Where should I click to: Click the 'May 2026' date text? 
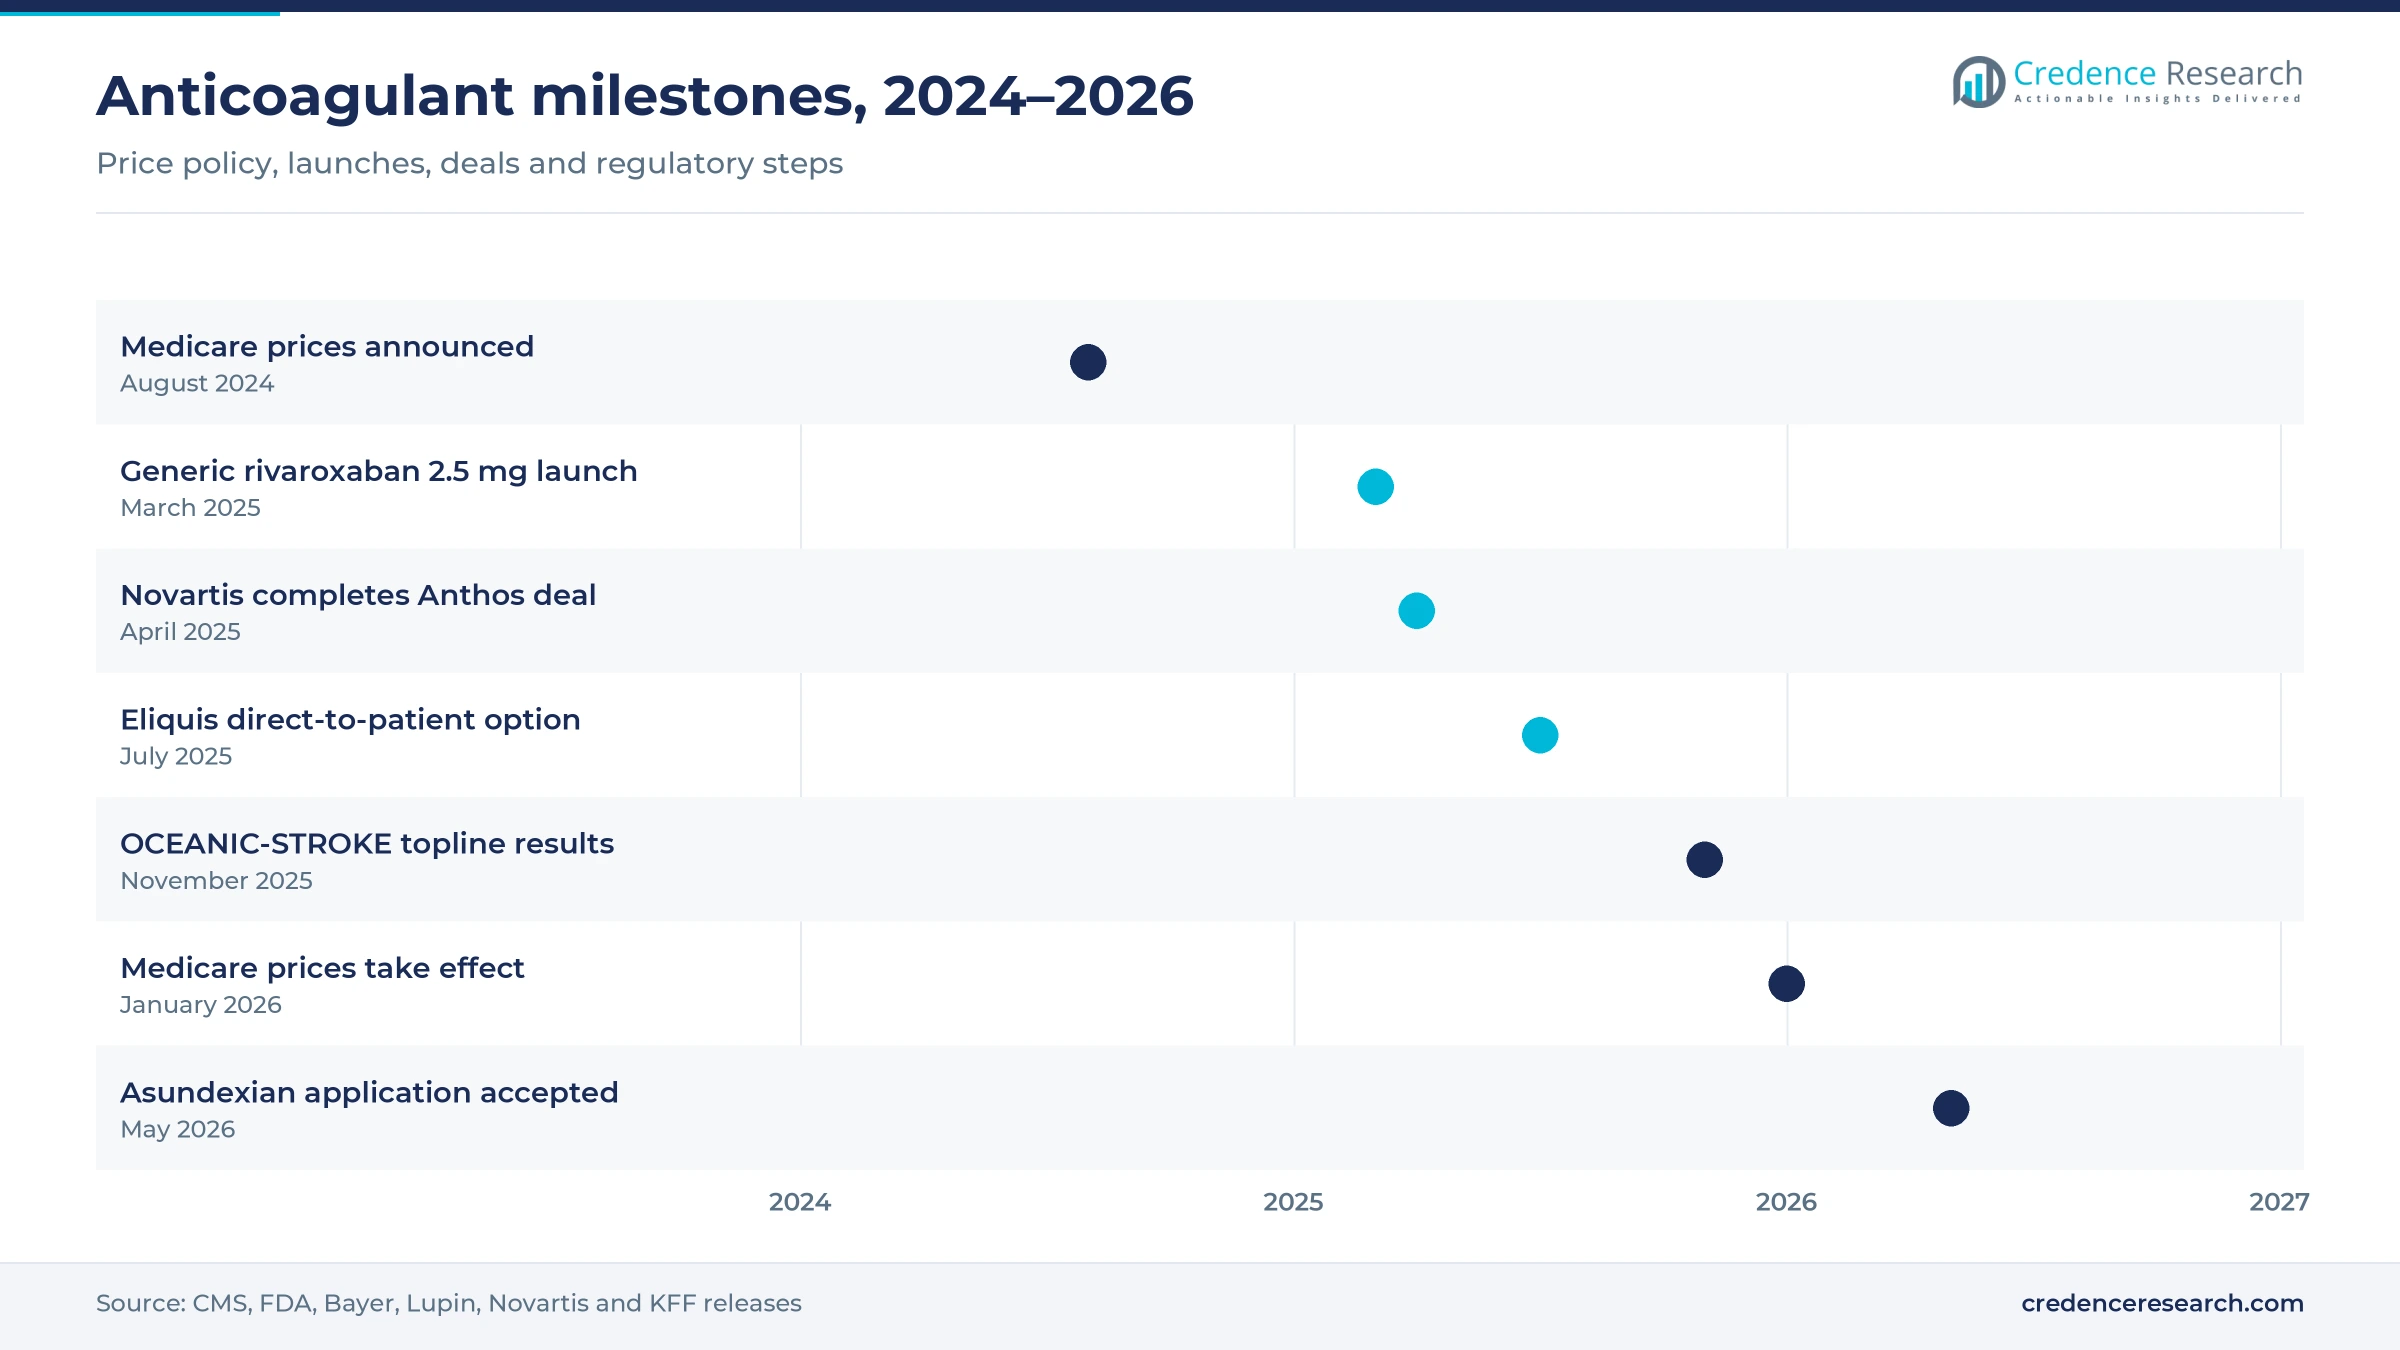(x=178, y=1129)
